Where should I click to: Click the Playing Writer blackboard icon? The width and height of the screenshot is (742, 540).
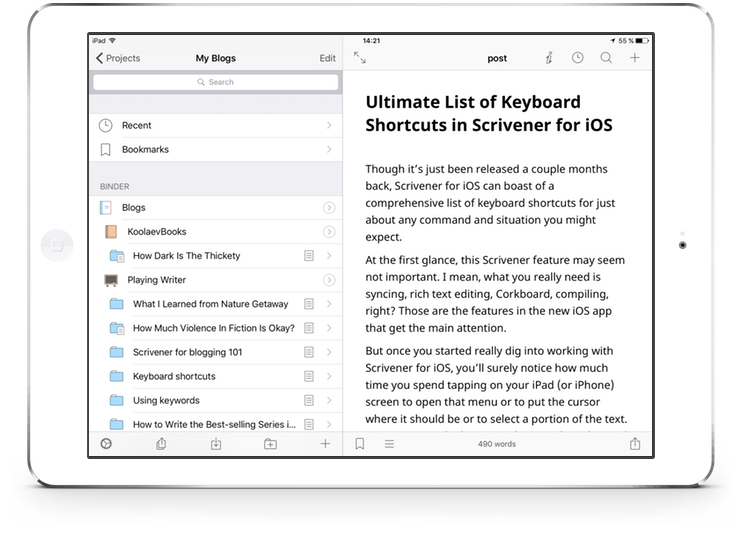coord(111,280)
